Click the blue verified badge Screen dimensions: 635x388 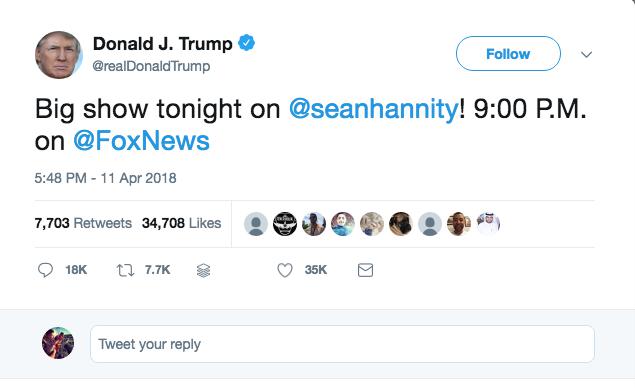click(x=246, y=43)
